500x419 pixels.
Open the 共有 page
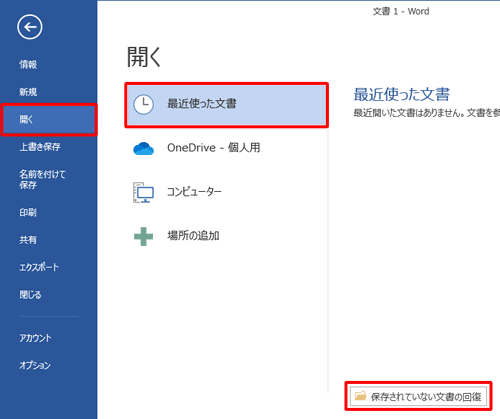pyautogui.click(x=28, y=240)
